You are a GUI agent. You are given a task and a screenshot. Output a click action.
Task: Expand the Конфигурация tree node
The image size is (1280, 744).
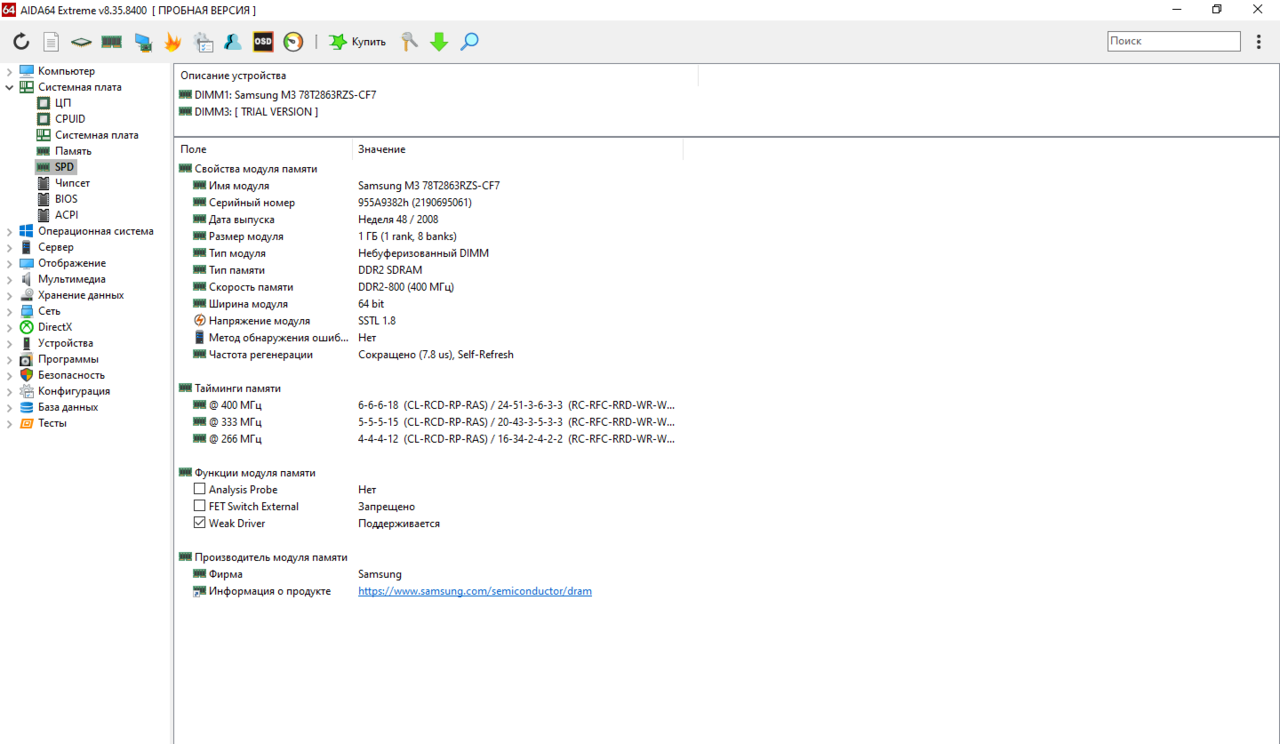(9, 391)
